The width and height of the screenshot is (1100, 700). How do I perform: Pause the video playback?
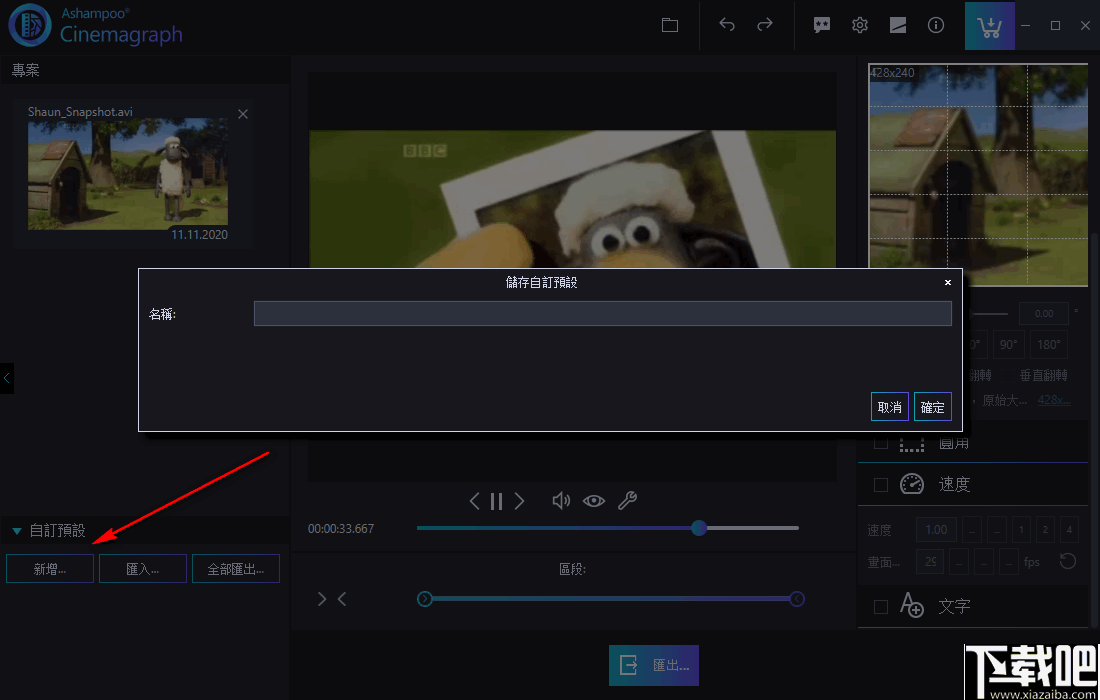pyautogui.click(x=497, y=501)
